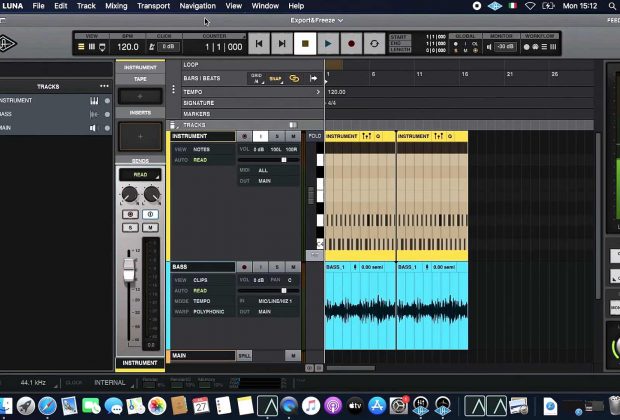This screenshot has height=420, width=620.
Task: Mute the MAIN track
Action: pos(293,356)
